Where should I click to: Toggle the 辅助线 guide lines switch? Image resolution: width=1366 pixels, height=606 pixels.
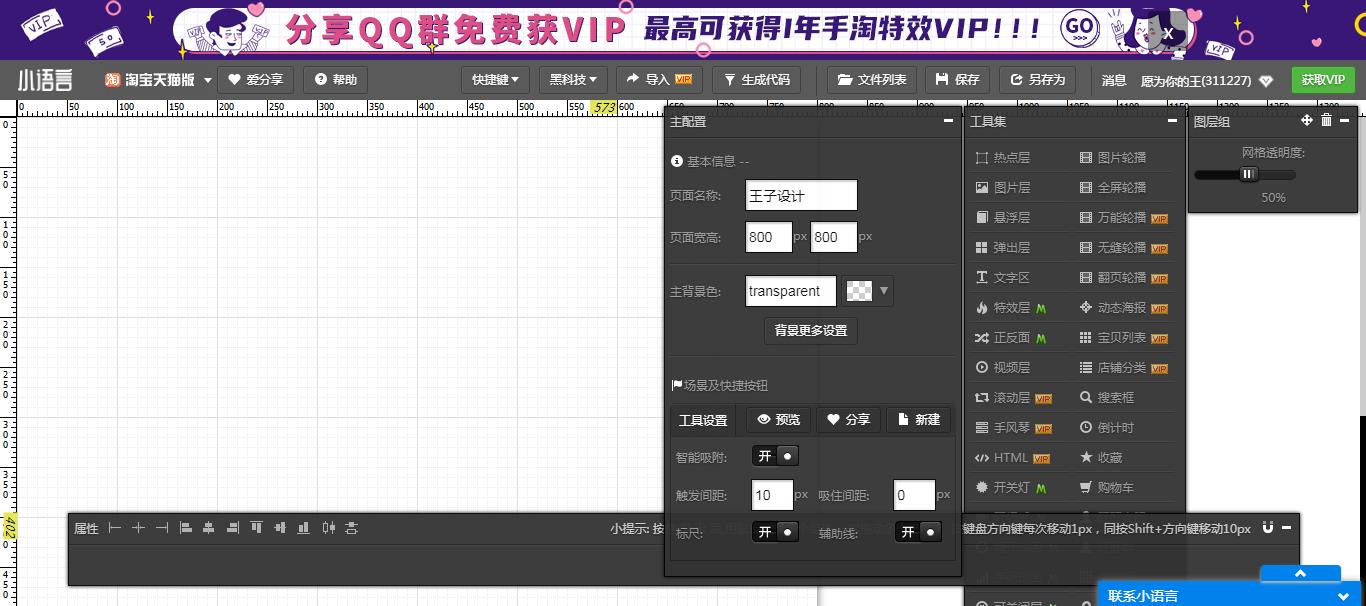click(918, 532)
